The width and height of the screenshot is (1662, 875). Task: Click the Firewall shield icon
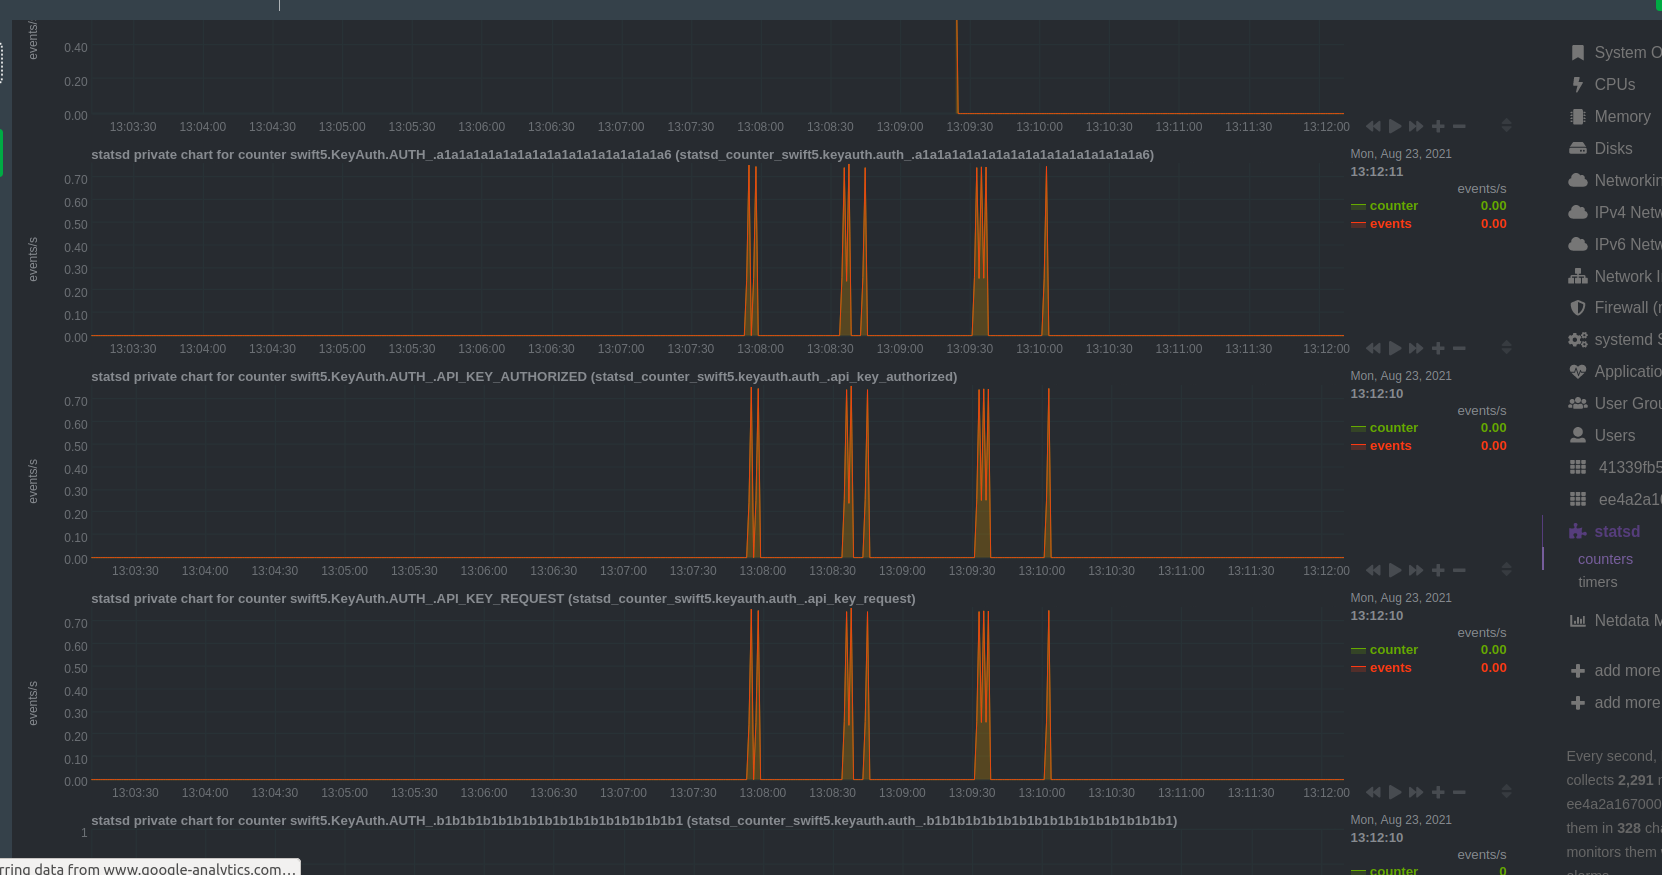(x=1578, y=308)
